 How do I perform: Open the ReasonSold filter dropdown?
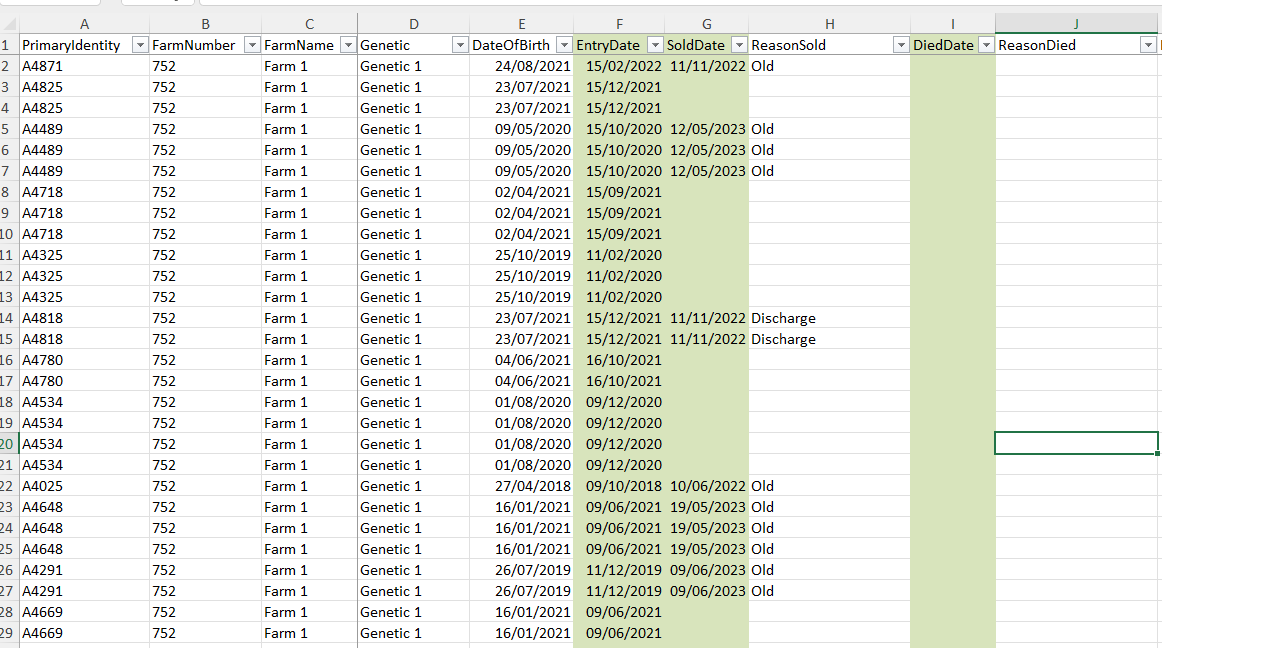(900, 45)
